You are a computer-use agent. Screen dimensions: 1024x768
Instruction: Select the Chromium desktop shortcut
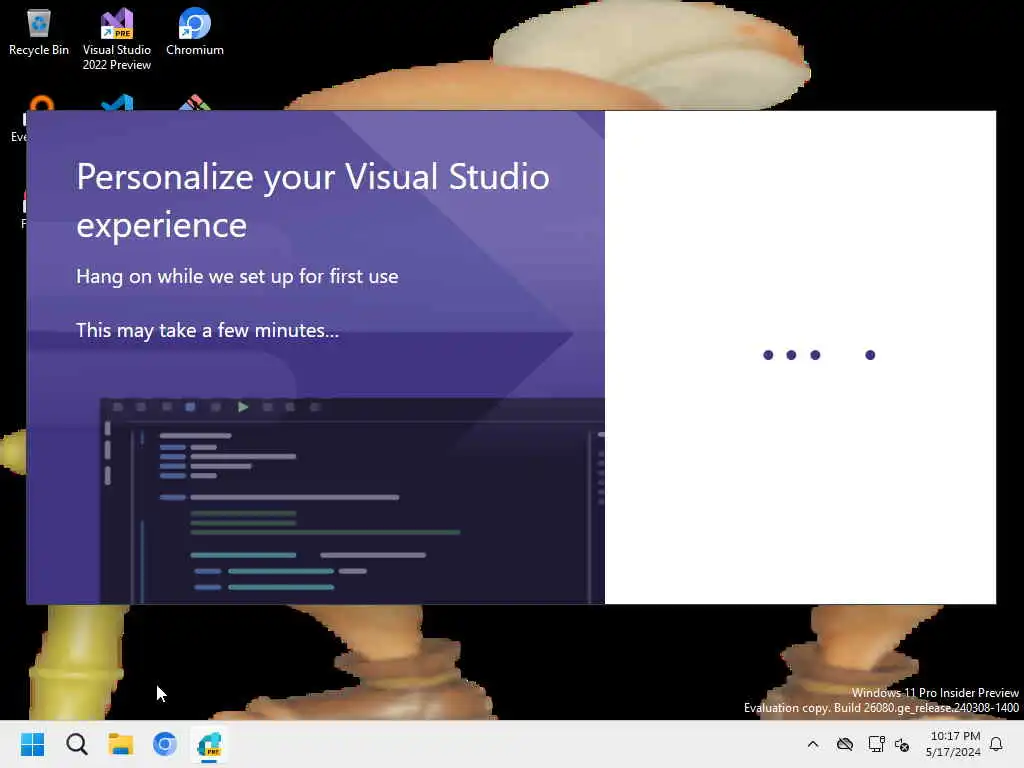click(195, 32)
